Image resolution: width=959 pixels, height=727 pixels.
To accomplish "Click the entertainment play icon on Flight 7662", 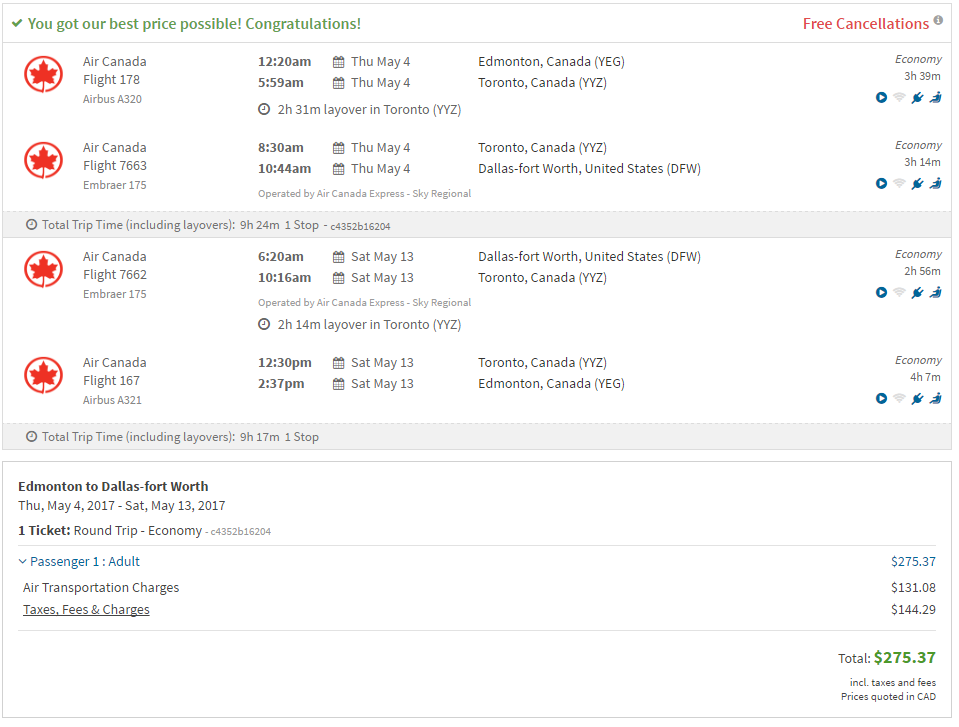I will coord(881,293).
